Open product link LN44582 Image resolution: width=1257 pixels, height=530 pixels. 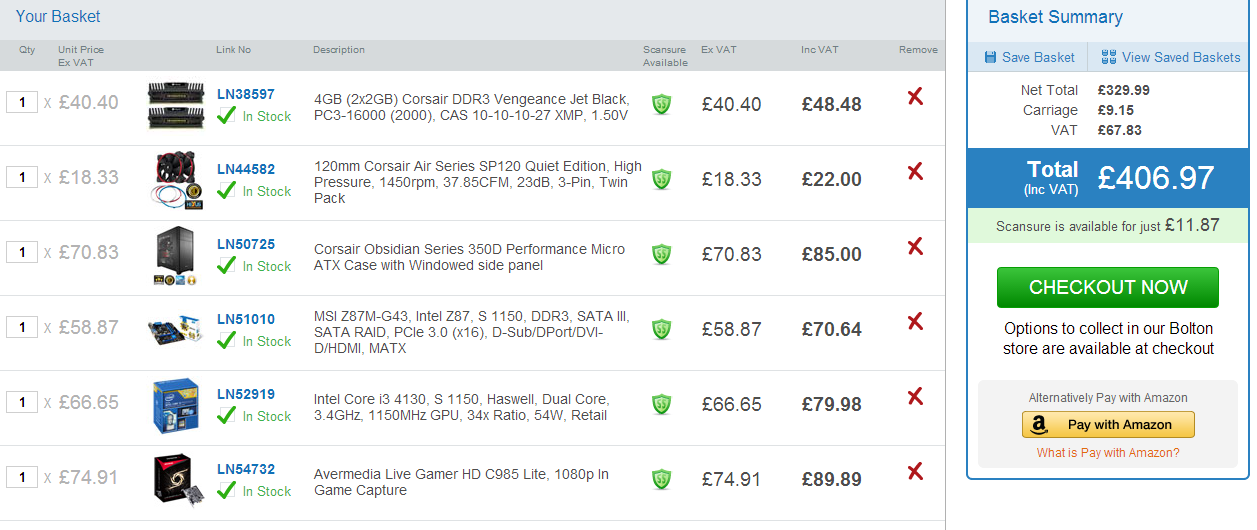tap(245, 169)
